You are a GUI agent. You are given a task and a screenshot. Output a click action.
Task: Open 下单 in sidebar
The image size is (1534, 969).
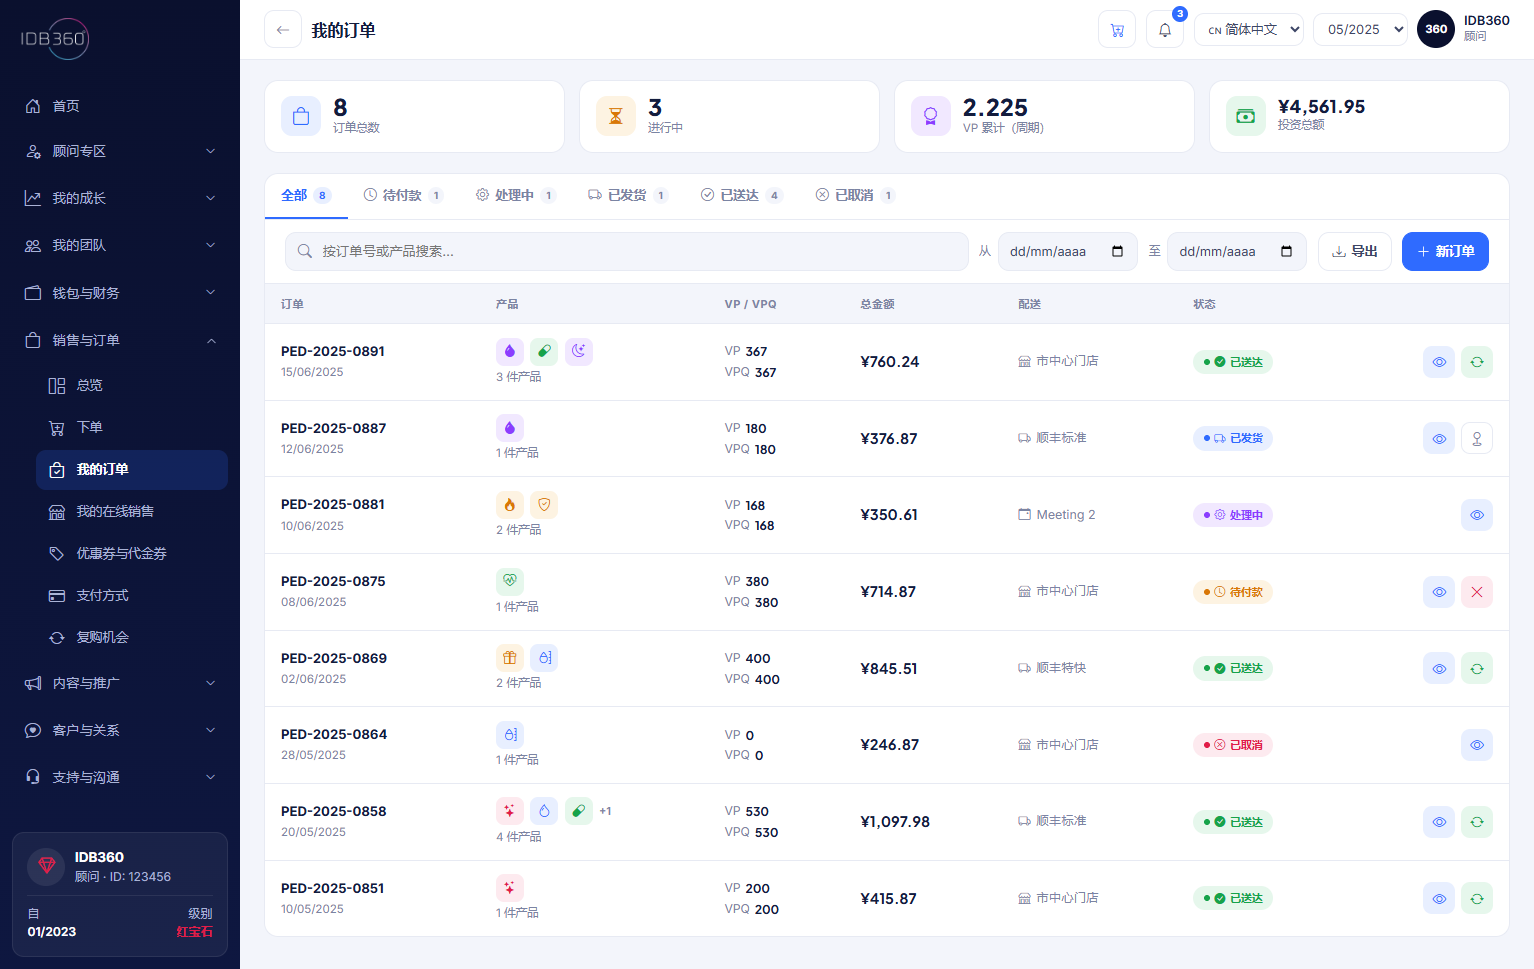pyautogui.click(x=132, y=427)
